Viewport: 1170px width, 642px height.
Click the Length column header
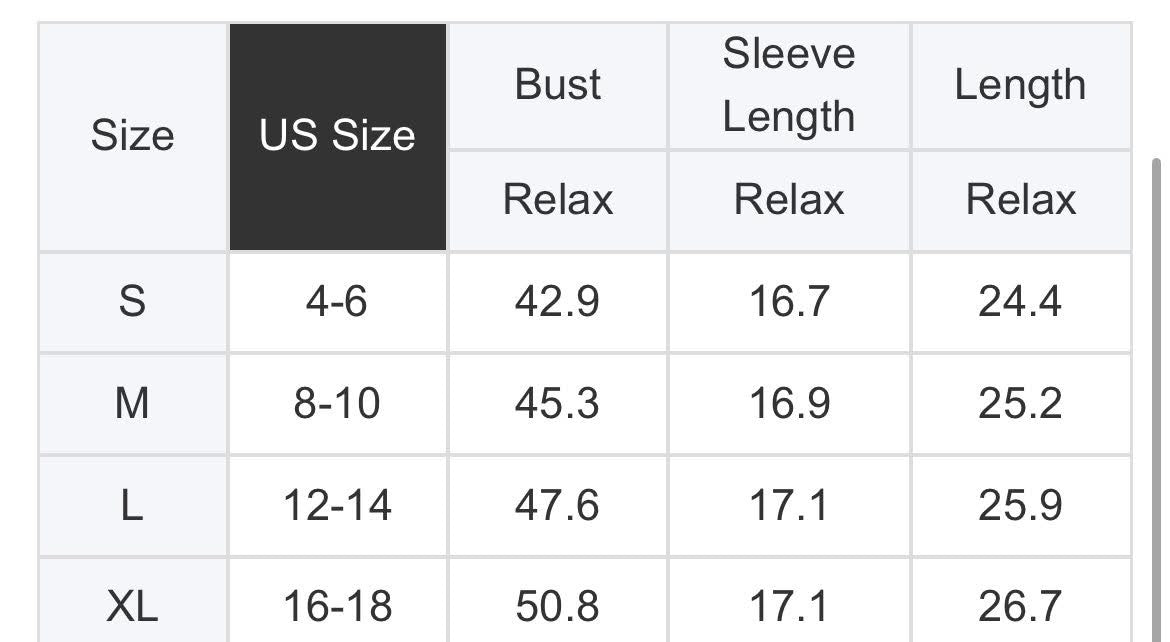1020,85
